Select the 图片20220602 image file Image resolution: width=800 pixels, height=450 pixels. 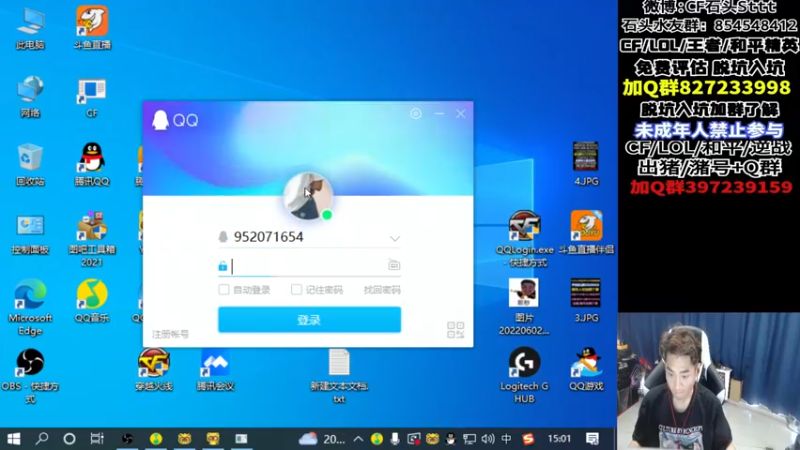click(x=524, y=307)
